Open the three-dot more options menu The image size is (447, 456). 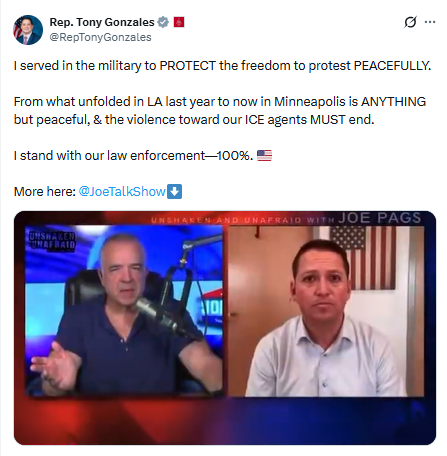click(430, 22)
